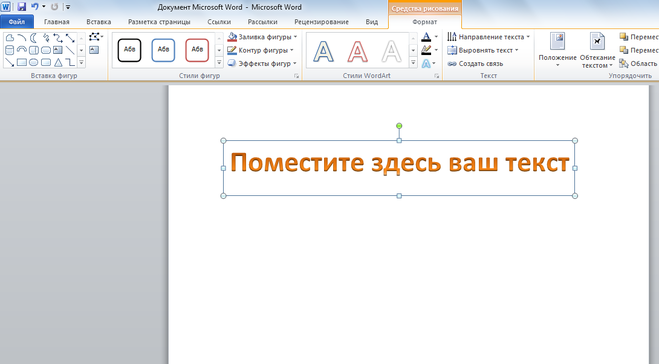The height and width of the screenshot is (364, 659).
Task: Open the Стили WordArt dialog launcher
Action: pos(437,76)
